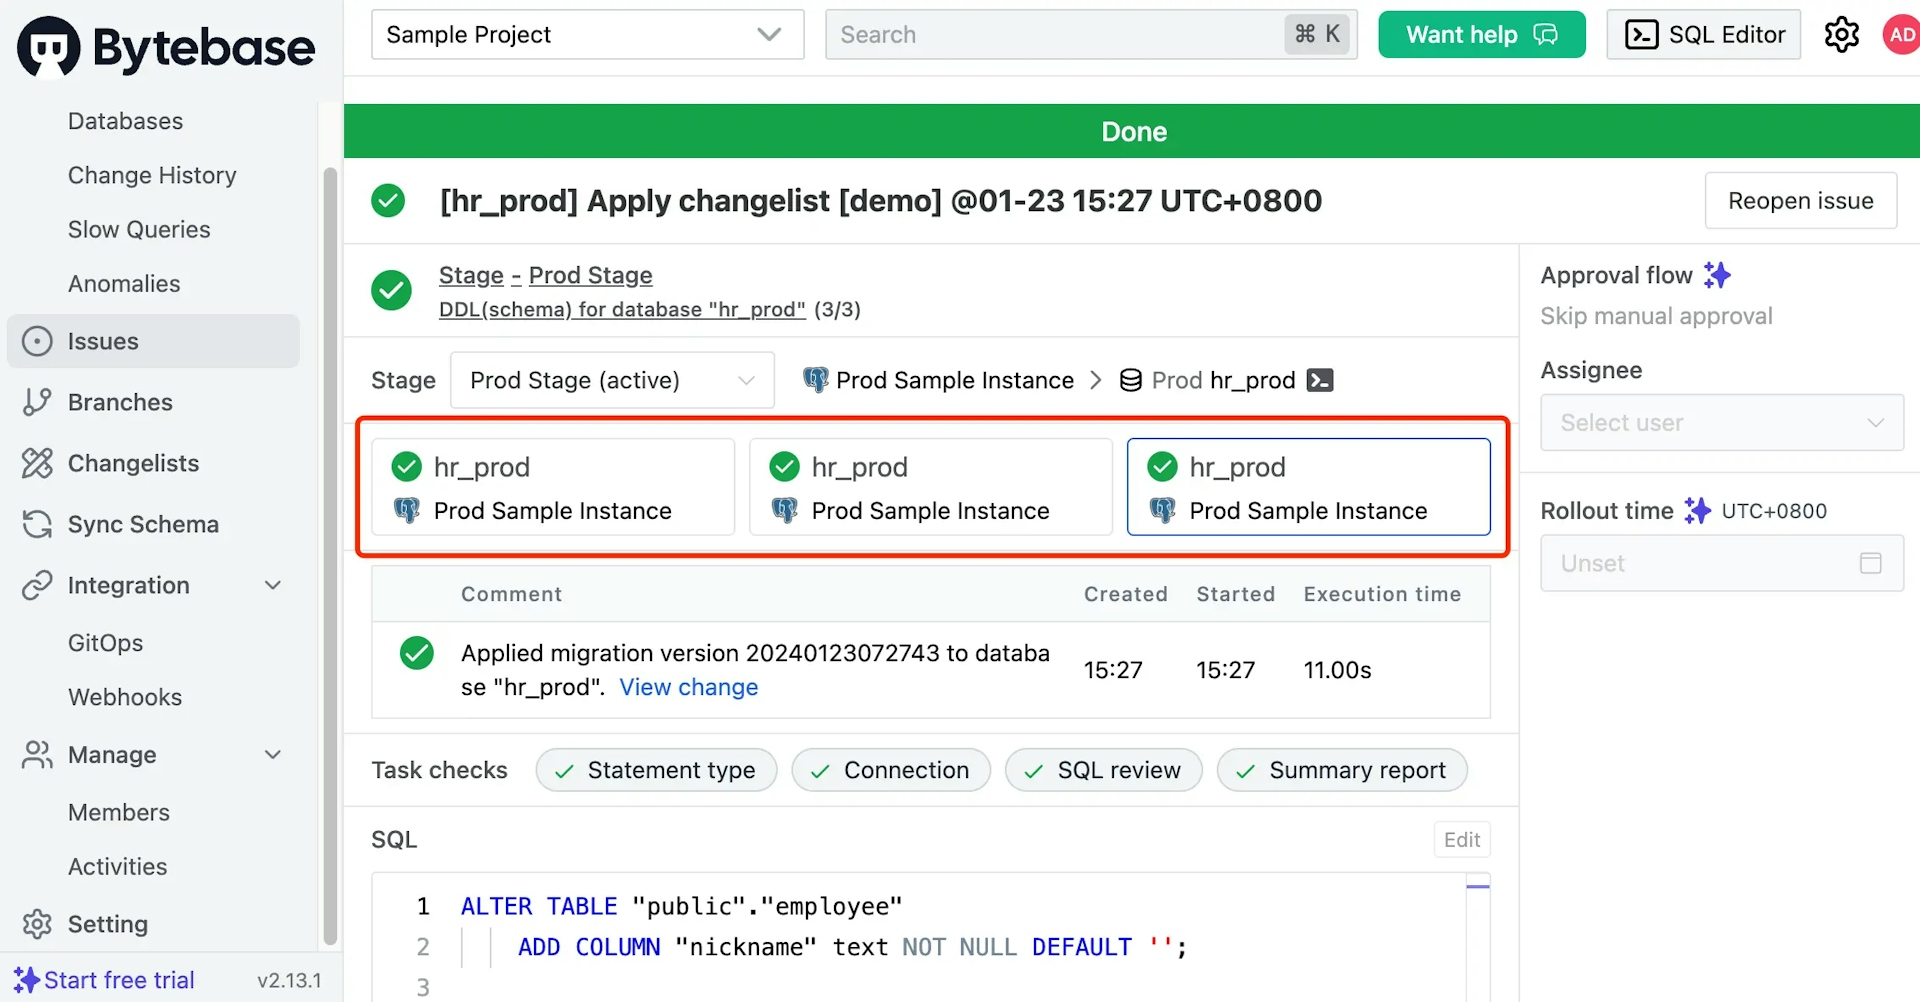Open the View change link

click(x=688, y=687)
